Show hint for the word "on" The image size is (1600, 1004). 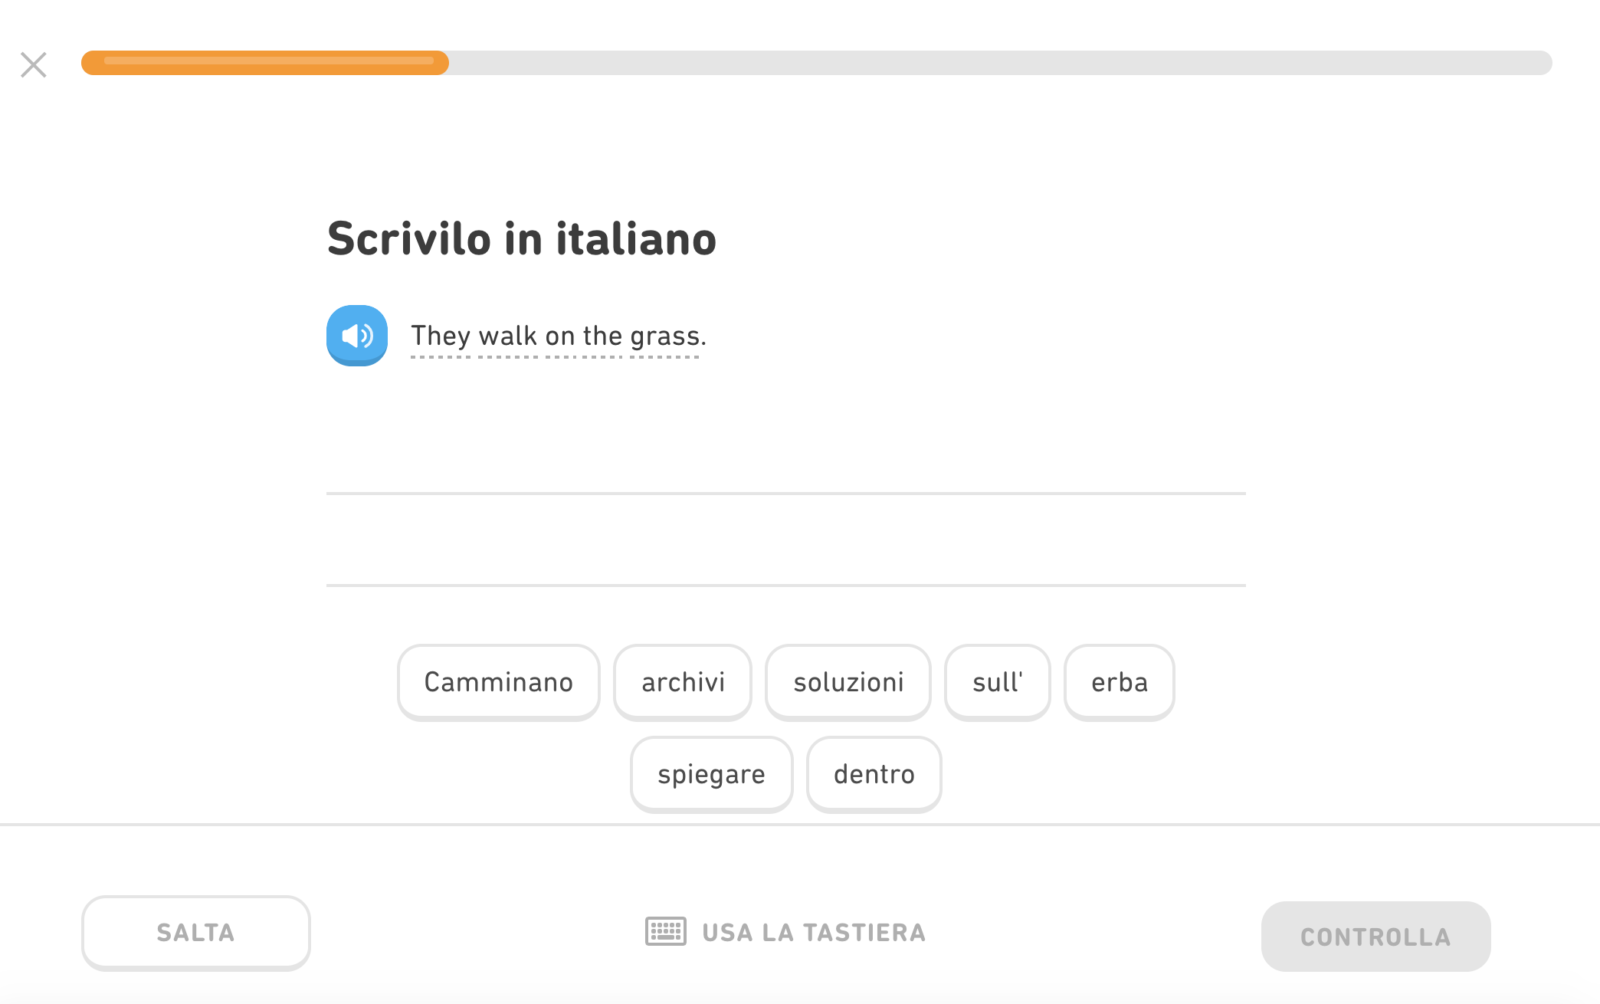pyautogui.click(x=560, y=336)
